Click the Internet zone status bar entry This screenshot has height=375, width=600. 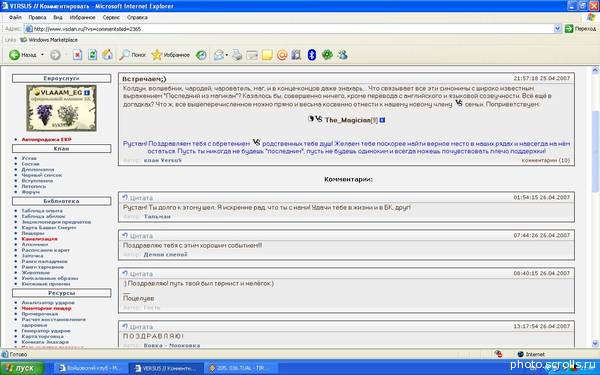531,354
